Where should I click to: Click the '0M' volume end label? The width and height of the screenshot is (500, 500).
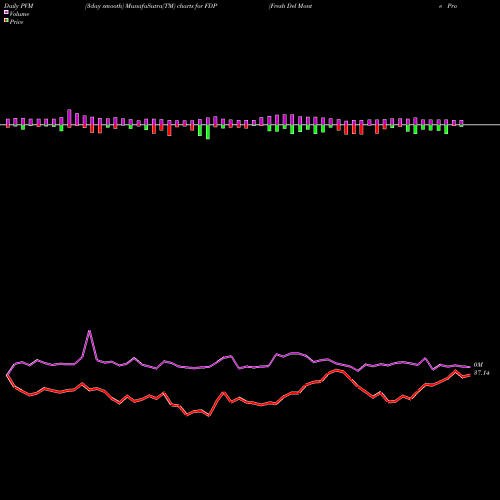(x=478, y=365)
